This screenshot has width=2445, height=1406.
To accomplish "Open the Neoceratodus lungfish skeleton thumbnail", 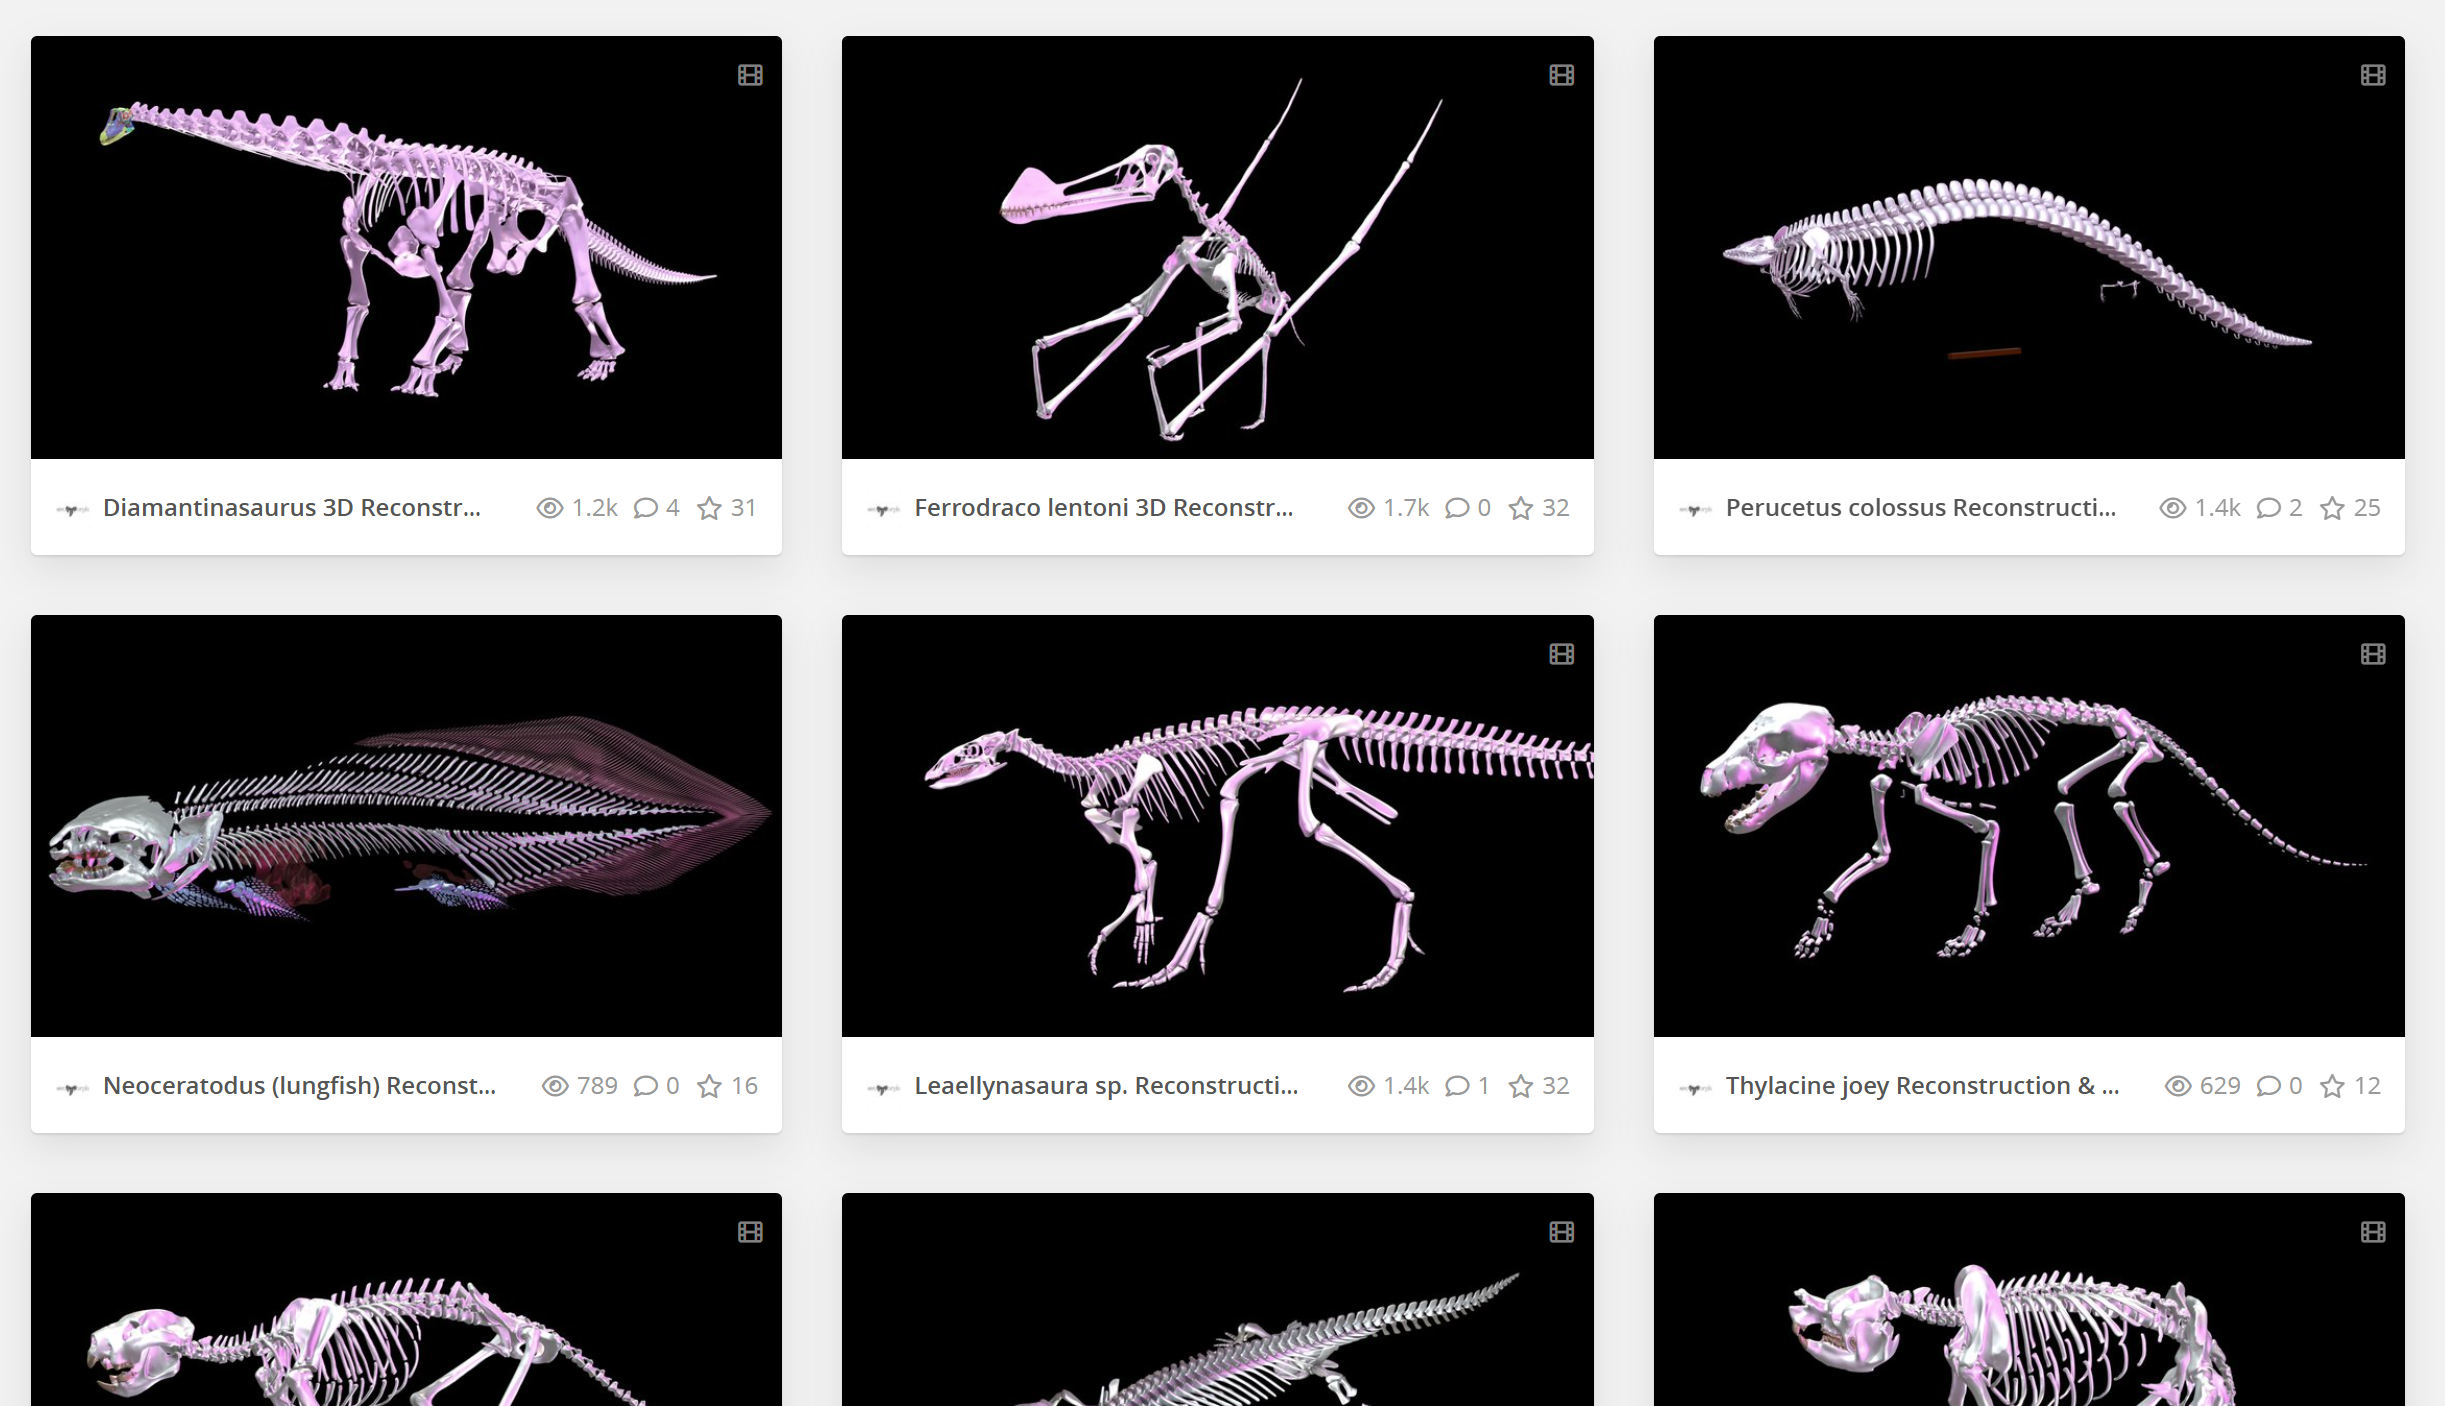I will tap(406, 825).
